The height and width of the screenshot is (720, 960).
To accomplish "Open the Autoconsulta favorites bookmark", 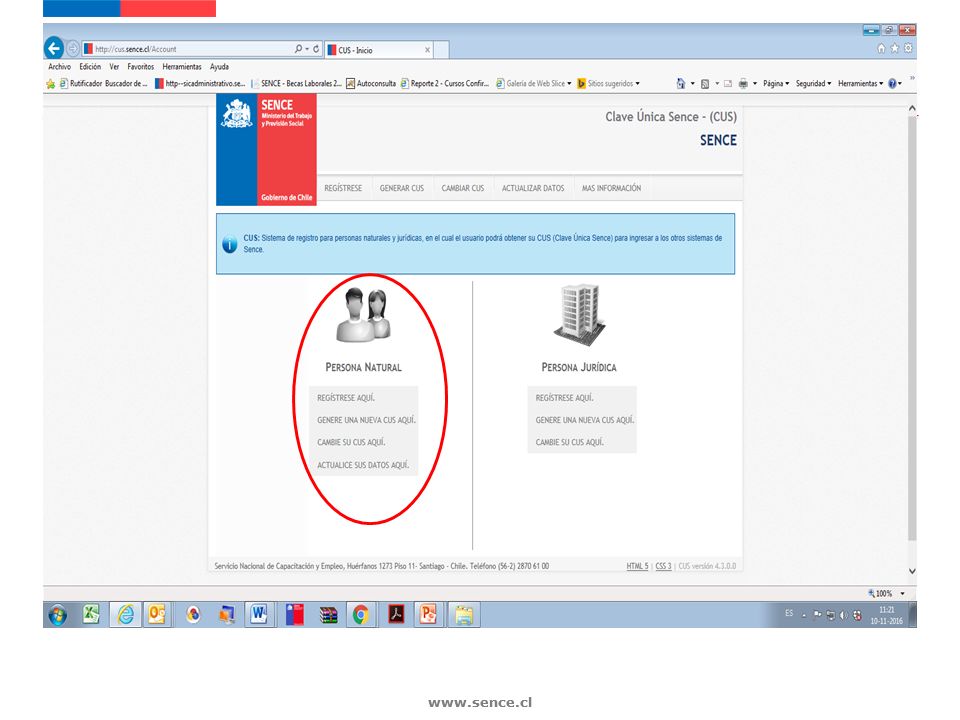I will tap(371, 84).
